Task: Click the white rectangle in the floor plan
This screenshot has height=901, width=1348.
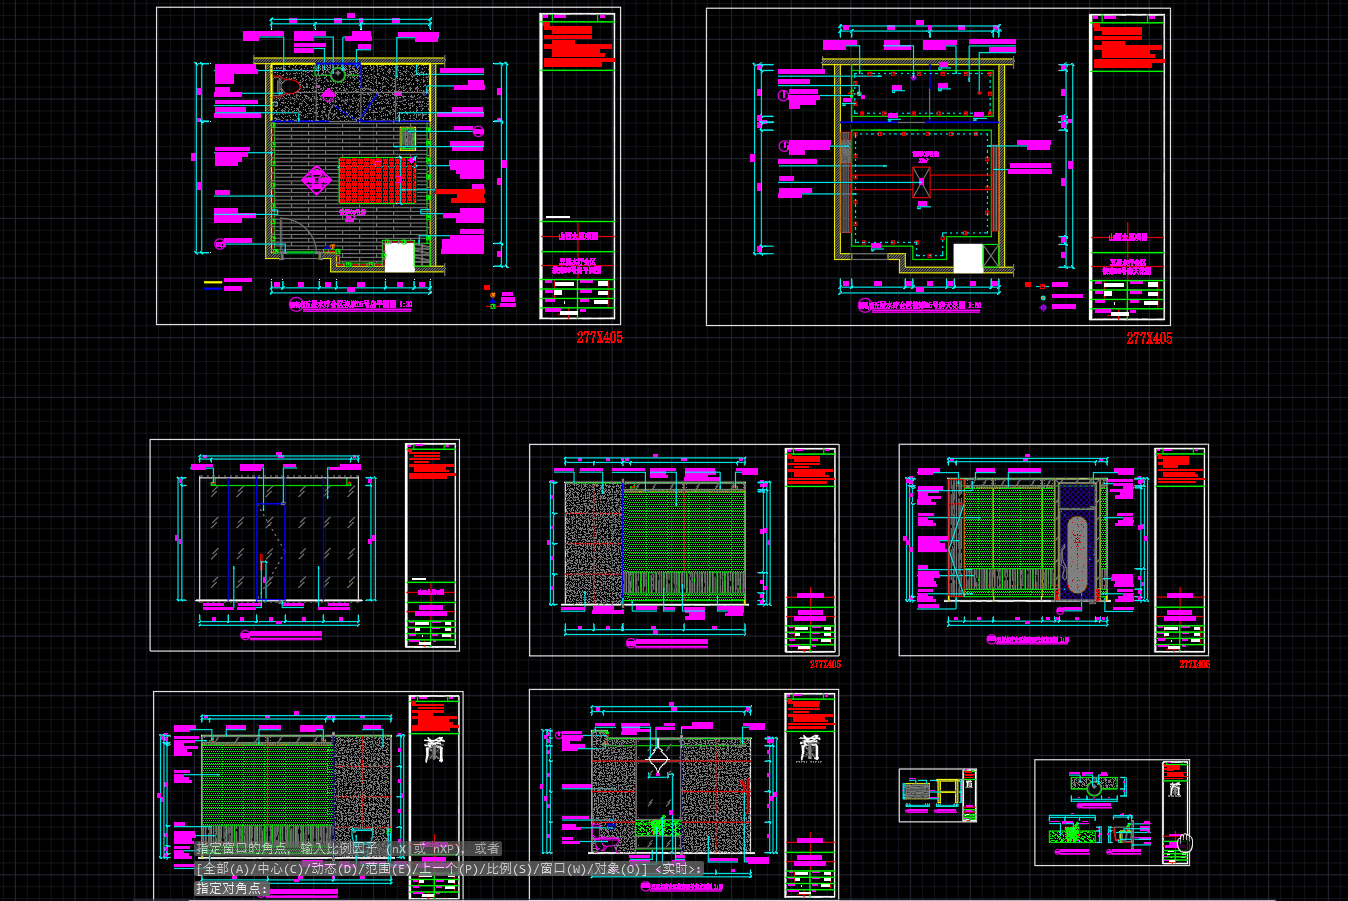Action: pyautogui.click(x=399, y=257)
